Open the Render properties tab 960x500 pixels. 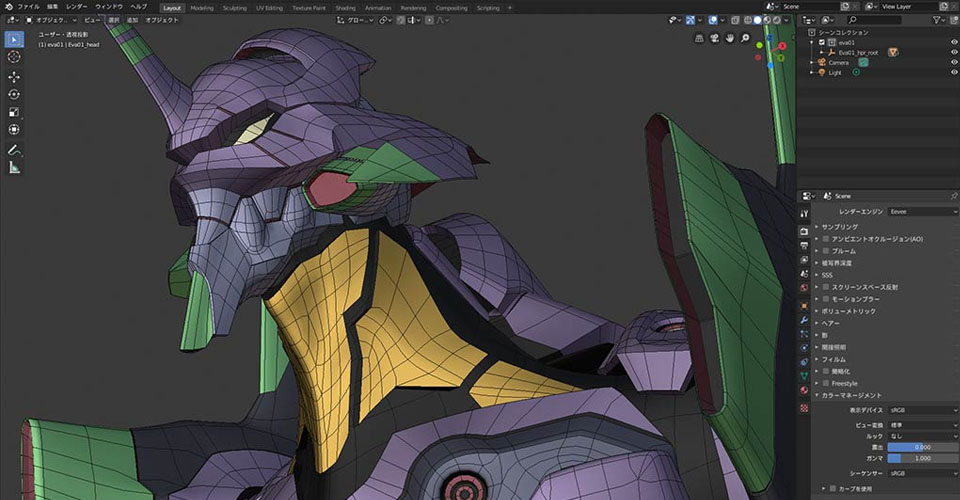(x=804, y=231)
